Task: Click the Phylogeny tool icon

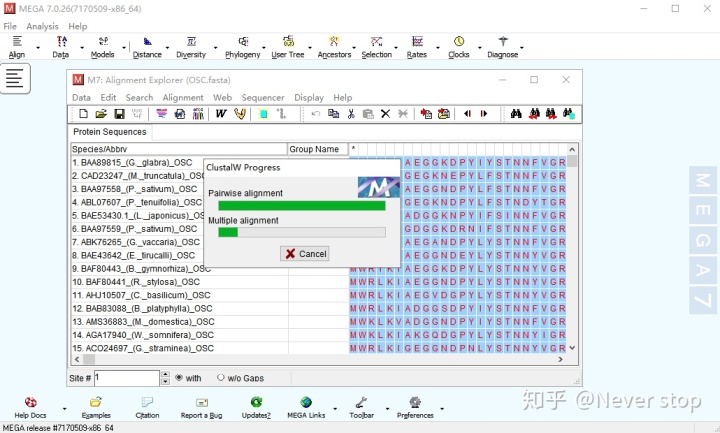Action: coord(242,47)
